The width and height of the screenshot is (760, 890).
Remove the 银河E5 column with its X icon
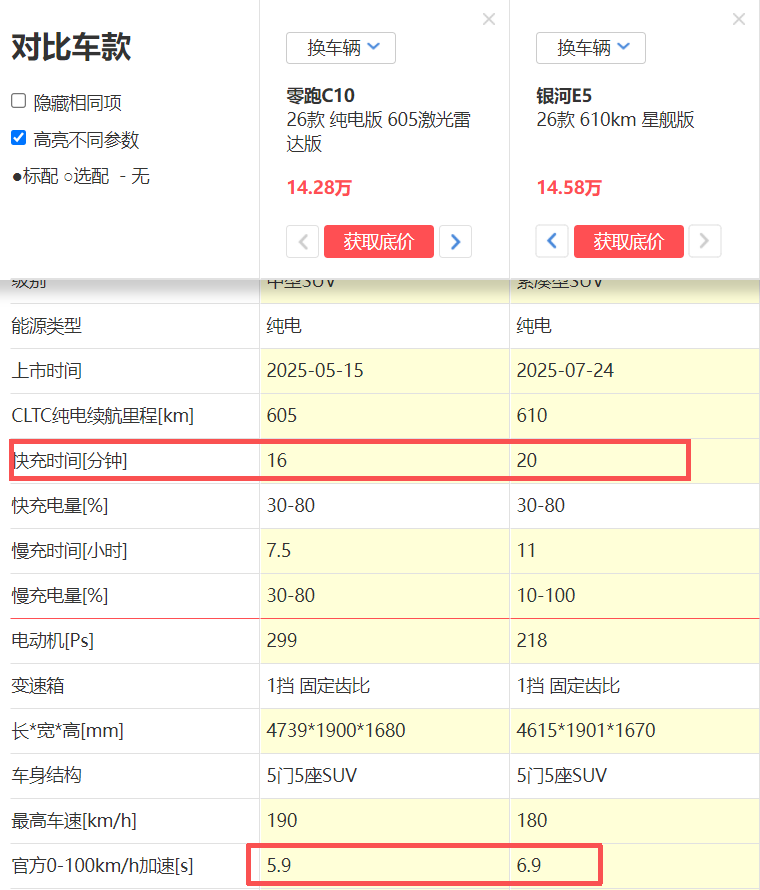coord(738,19)
